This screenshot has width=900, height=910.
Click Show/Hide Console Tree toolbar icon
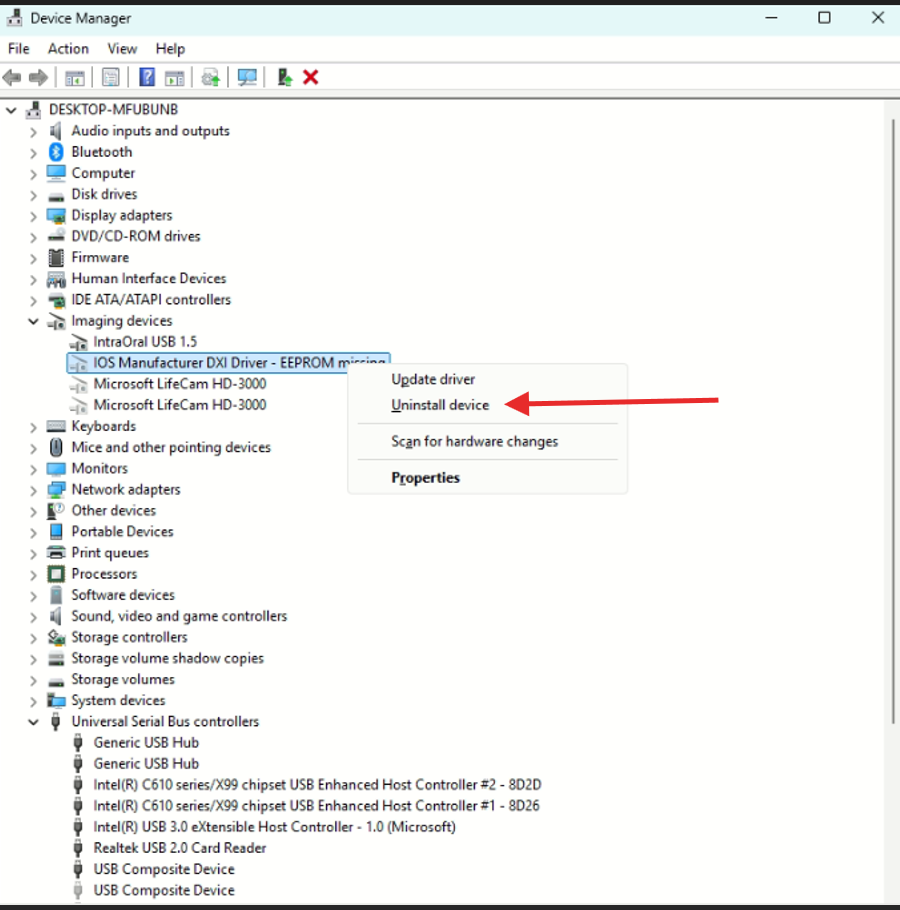(x=75, y=77)
